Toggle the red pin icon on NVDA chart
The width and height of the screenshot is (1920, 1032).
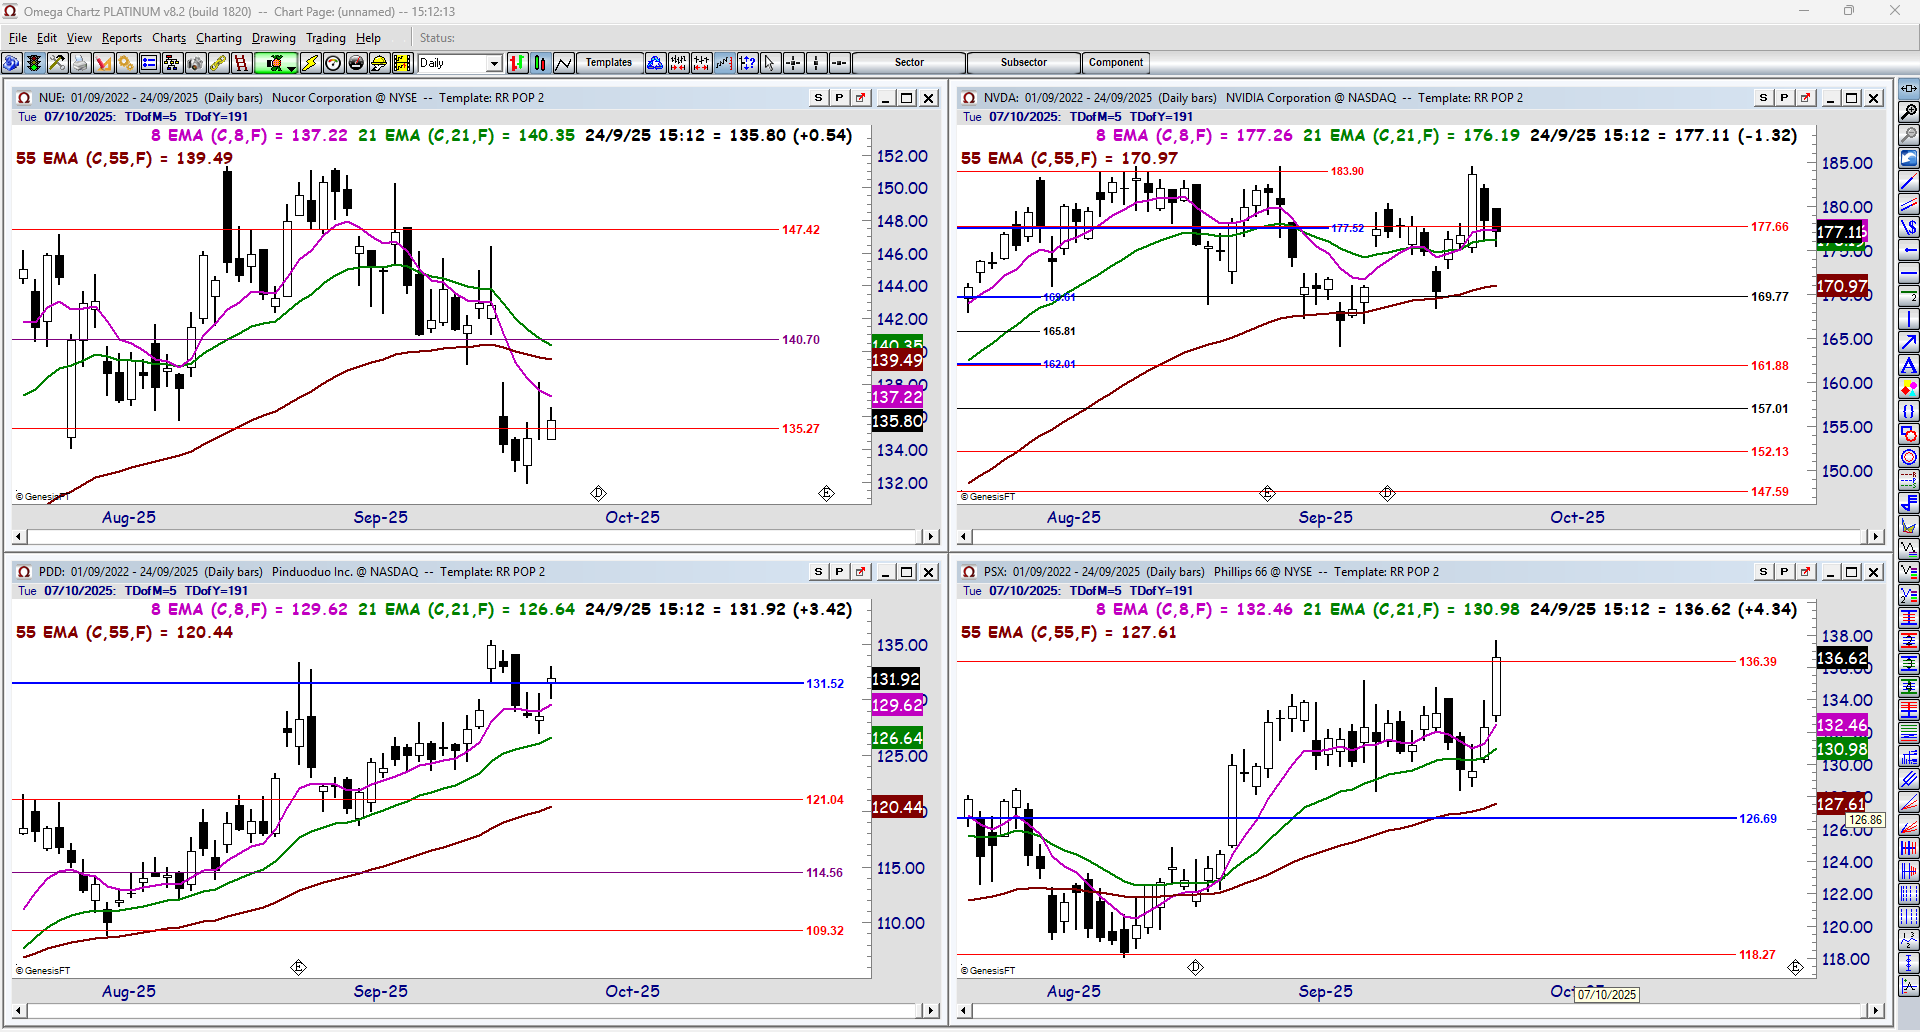tap(1805, 98)
